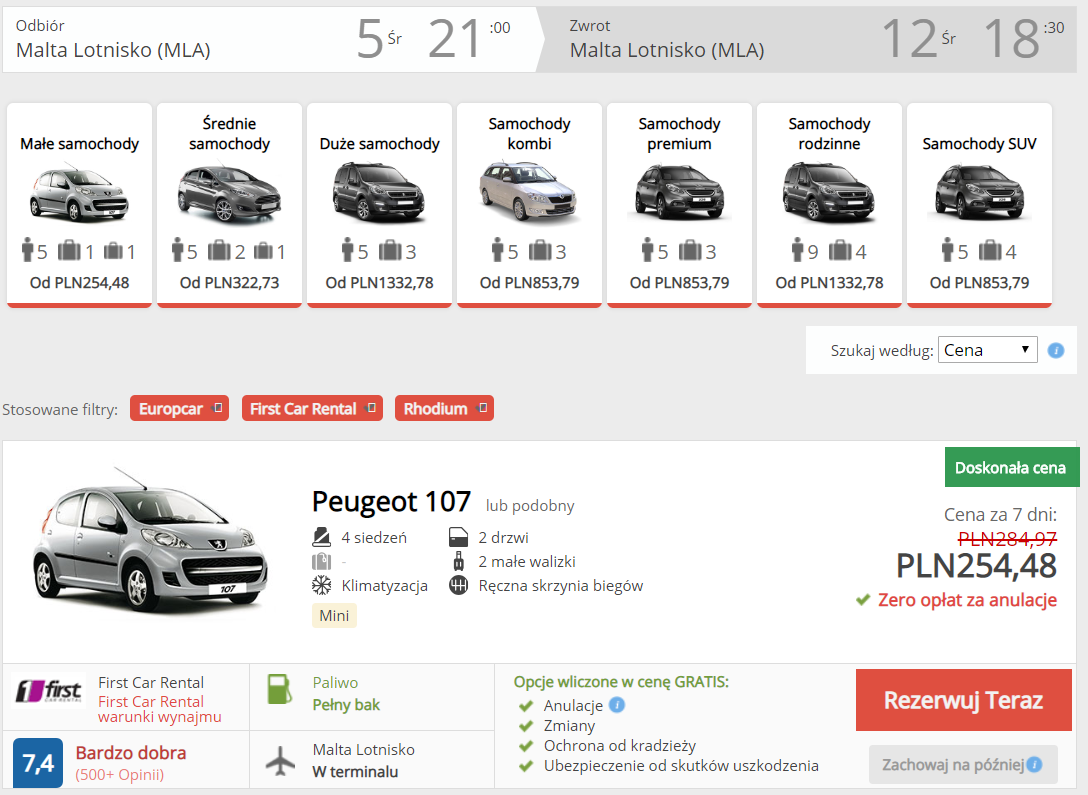
Task: Click the Doskonała cena green badge
Action: tap(1012, 468)
